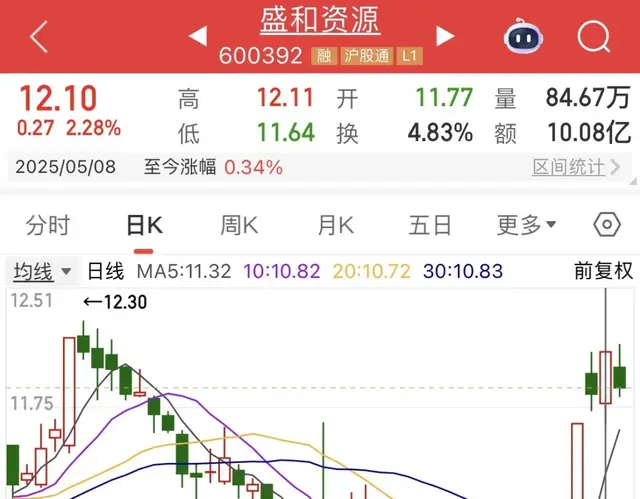
Task: Tap the 11.75 axis label
Action: pyautogui.click(x=32, y=404)
